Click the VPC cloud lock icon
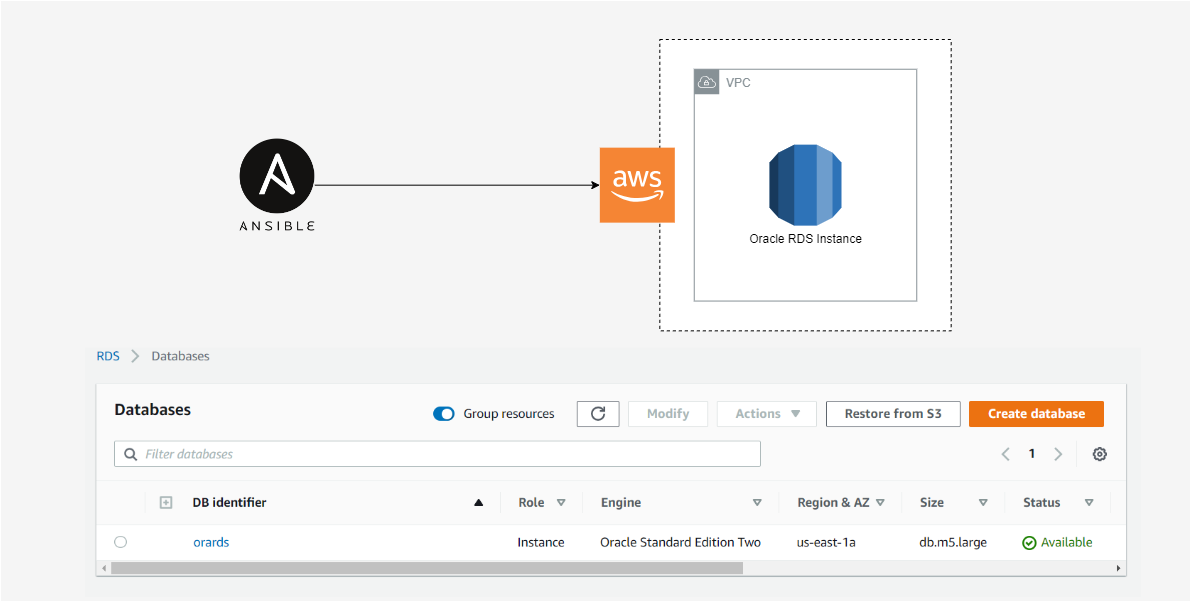Viewport: 1191px width, 602px height. 706,82
